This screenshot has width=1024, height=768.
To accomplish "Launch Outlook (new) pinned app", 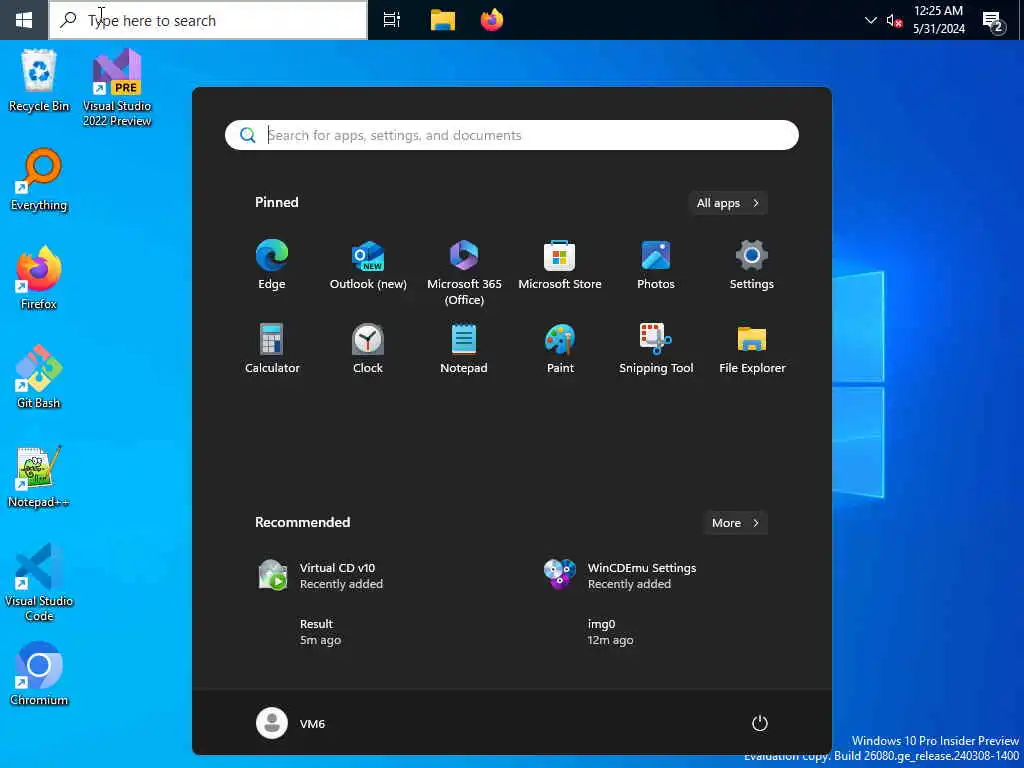I will point(368,264).
